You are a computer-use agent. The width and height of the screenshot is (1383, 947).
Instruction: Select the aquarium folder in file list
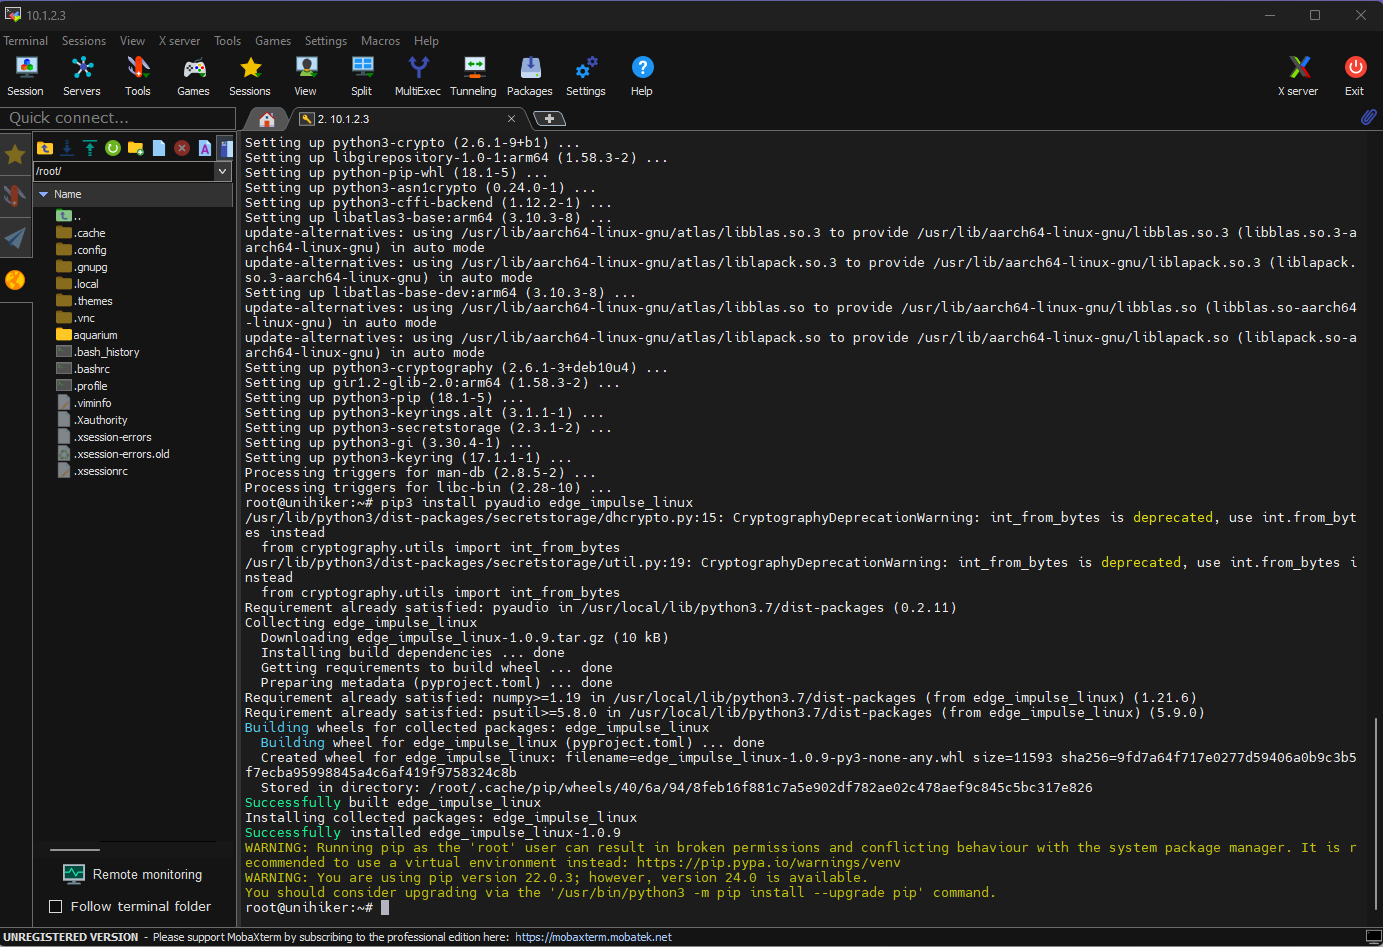pos(95,335)
